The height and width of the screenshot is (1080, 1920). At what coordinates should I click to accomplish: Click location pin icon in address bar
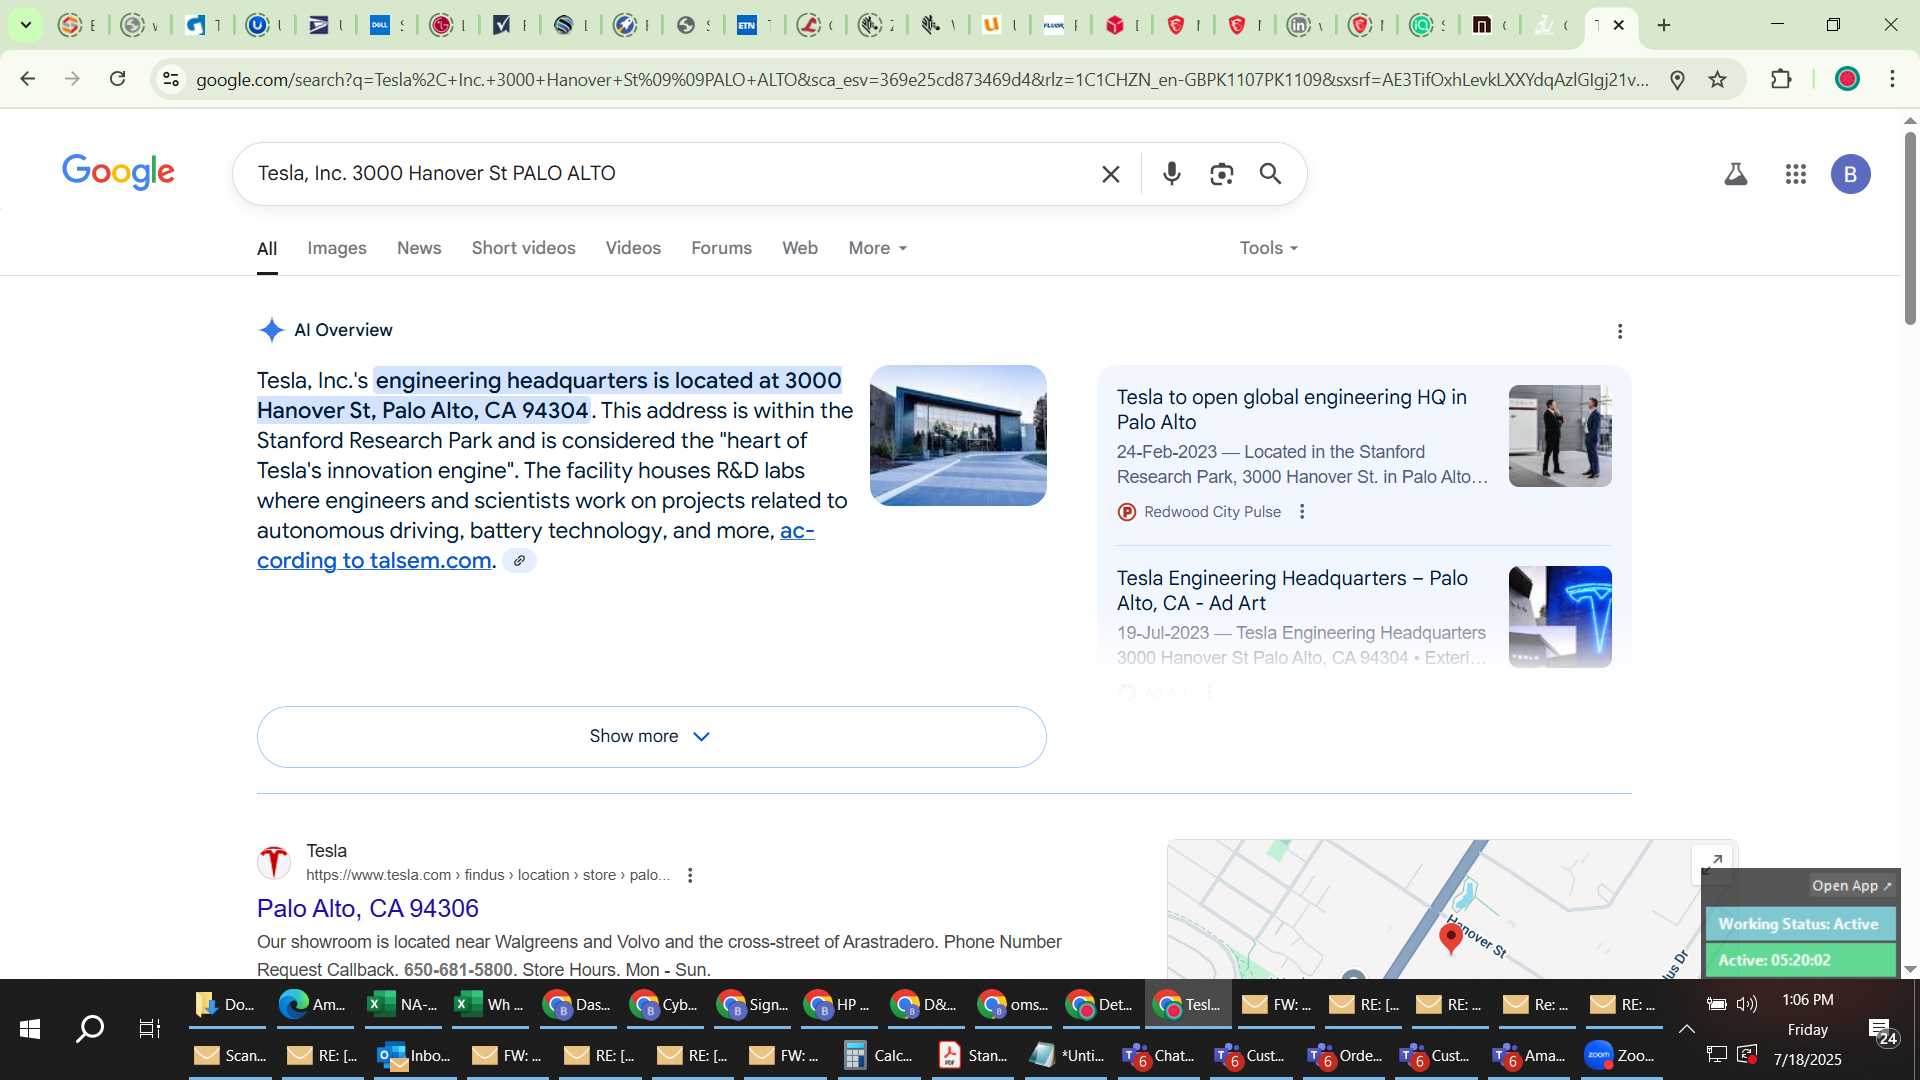tap(1678, 80)
